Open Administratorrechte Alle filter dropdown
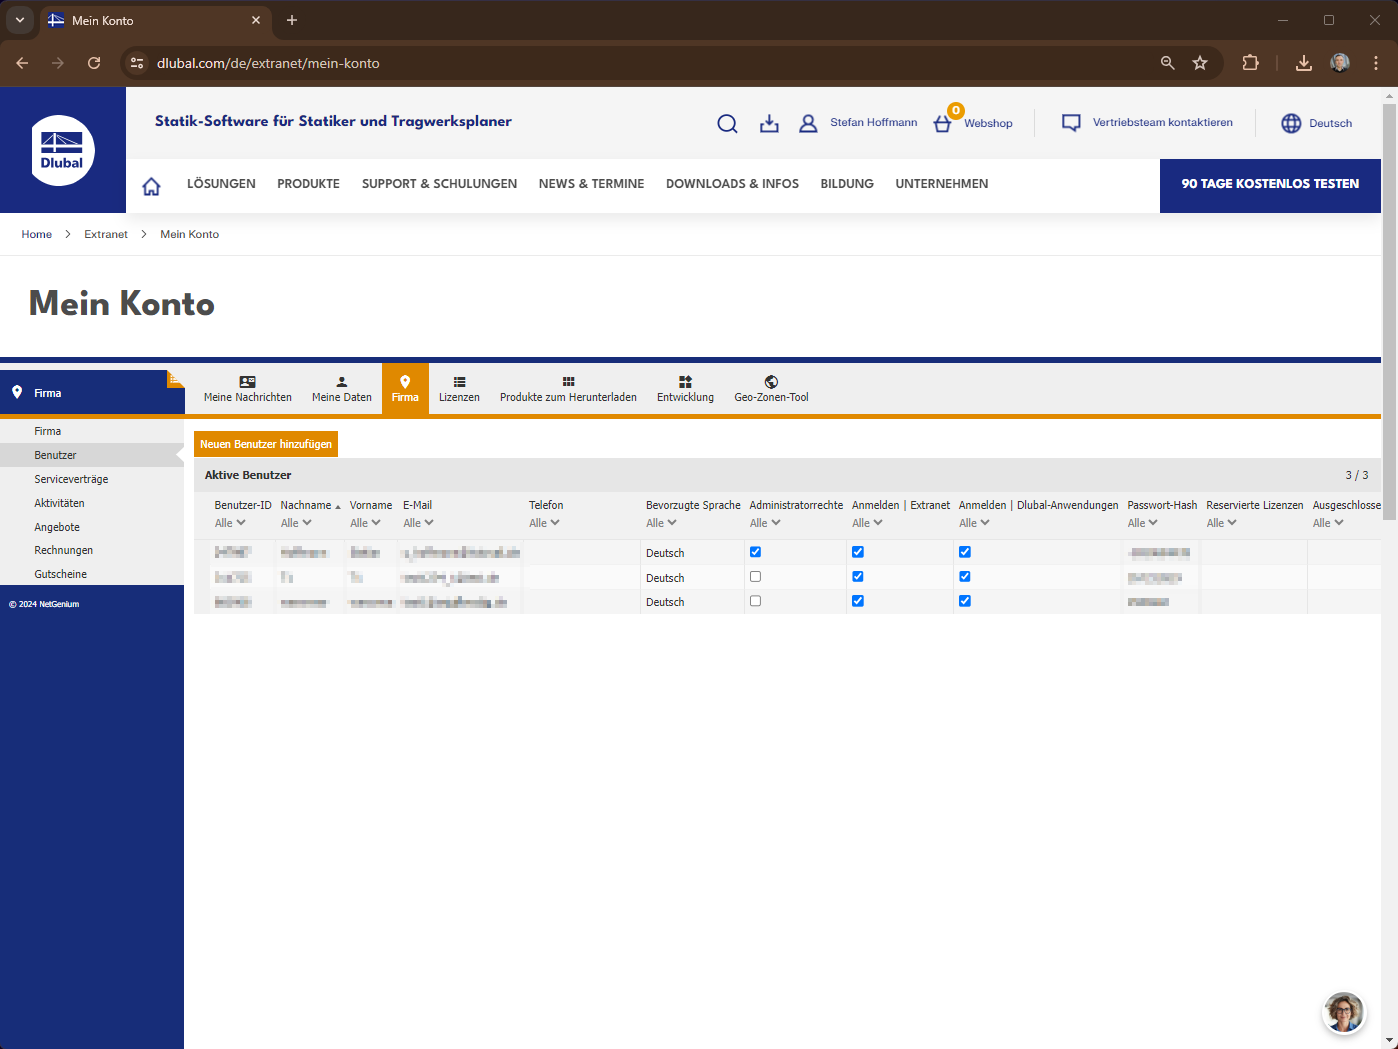This screenshot has width=1398, height=1049. tap(765, 523)
